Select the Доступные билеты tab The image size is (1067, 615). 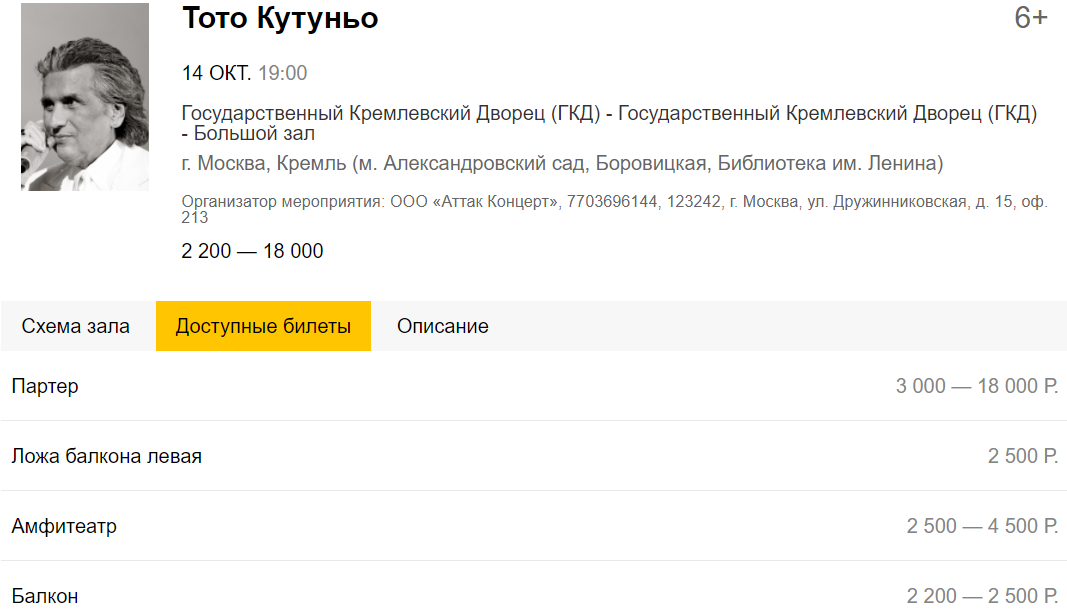coord(263,326)
